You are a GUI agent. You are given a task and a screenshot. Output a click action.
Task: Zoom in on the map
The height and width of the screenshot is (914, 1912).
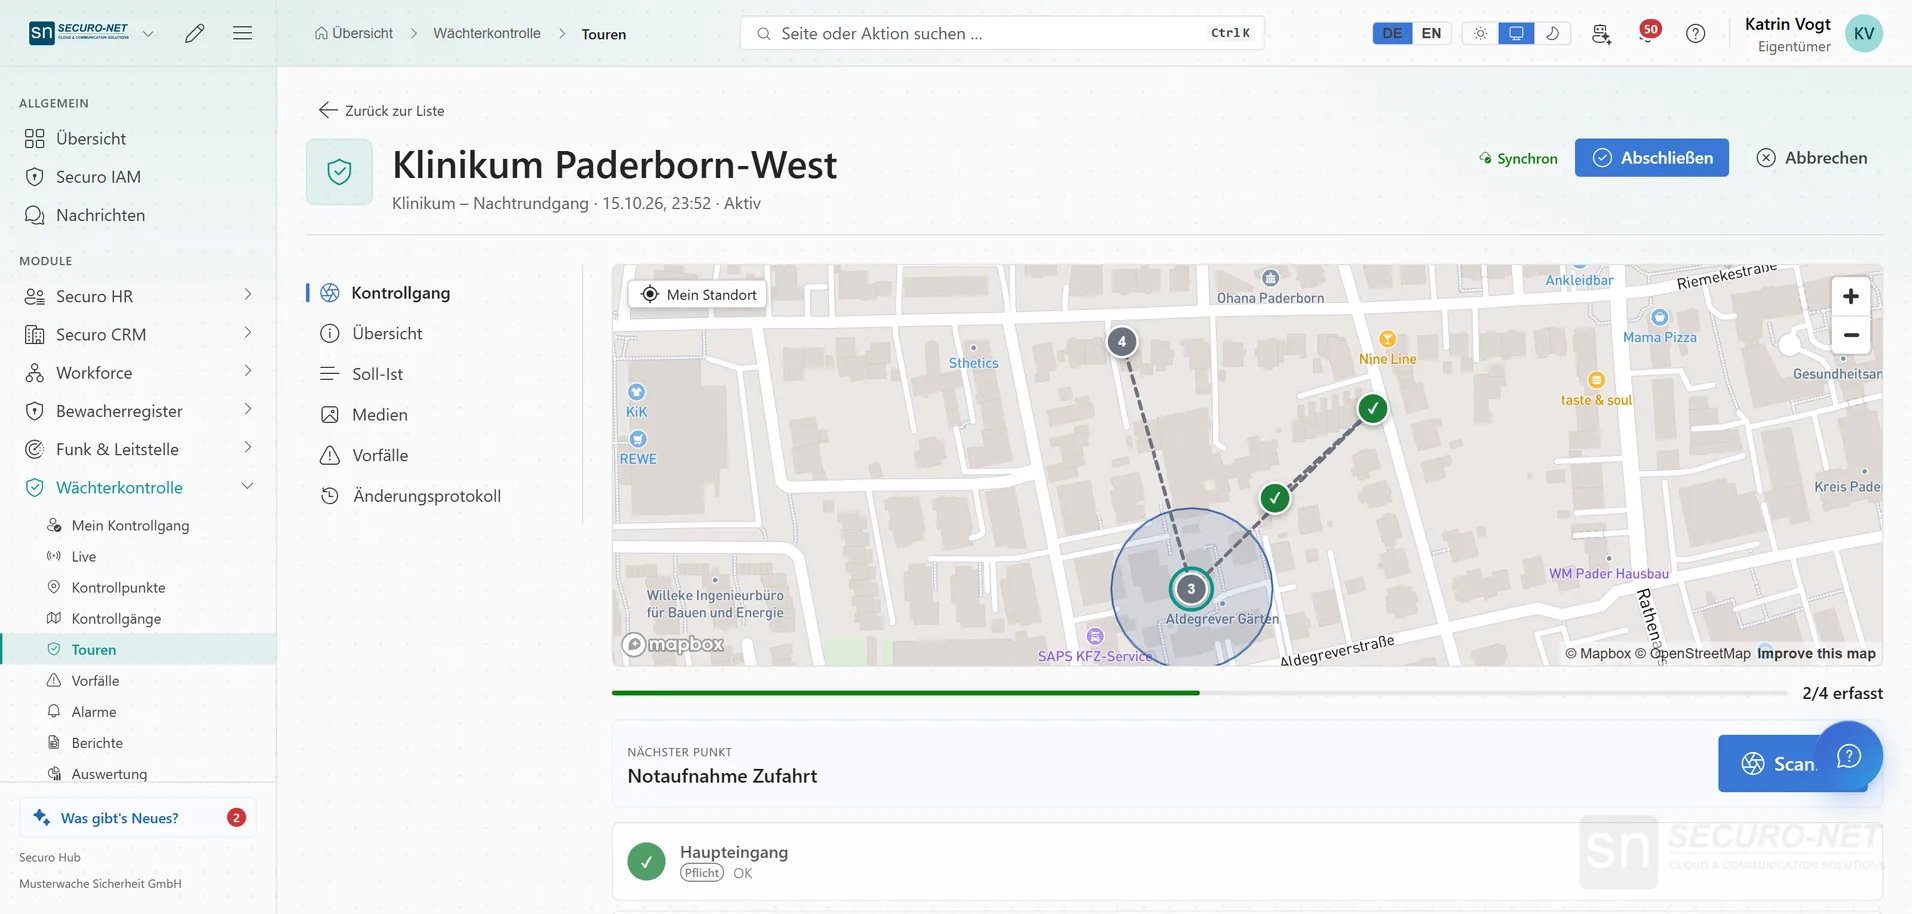point(1851,296)
